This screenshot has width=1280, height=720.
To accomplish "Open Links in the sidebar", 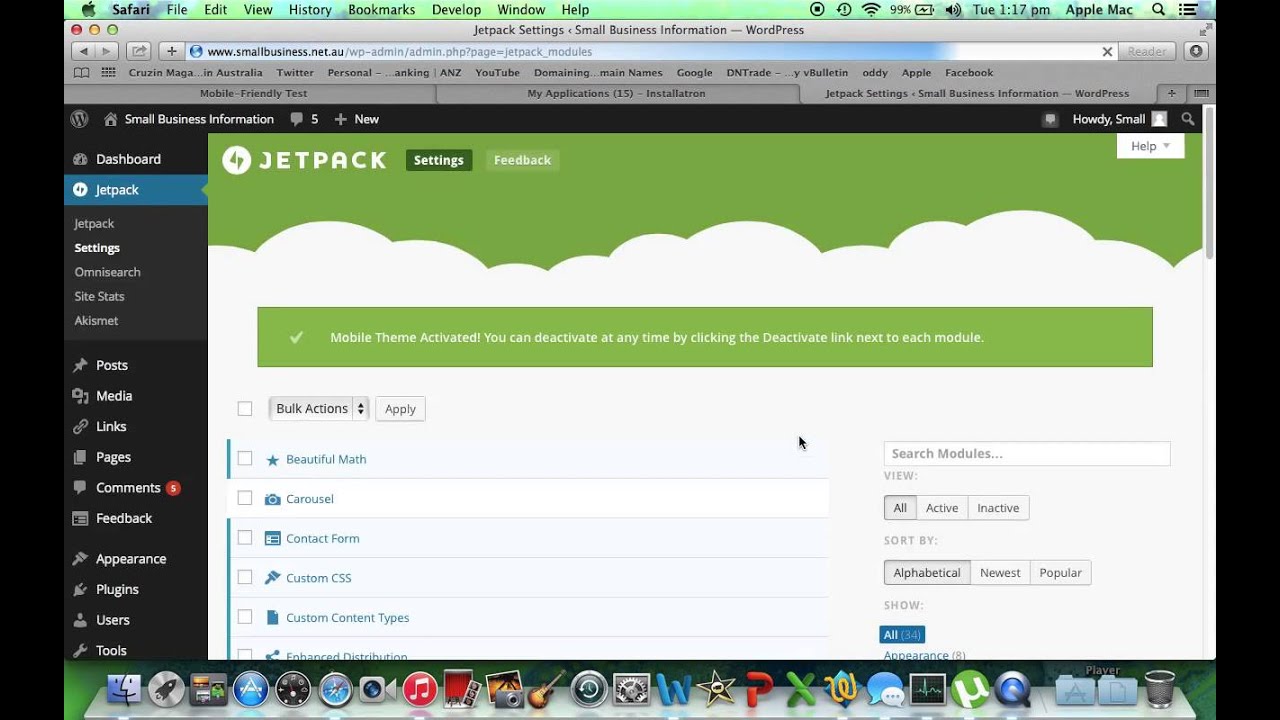I will coord(111,426).
